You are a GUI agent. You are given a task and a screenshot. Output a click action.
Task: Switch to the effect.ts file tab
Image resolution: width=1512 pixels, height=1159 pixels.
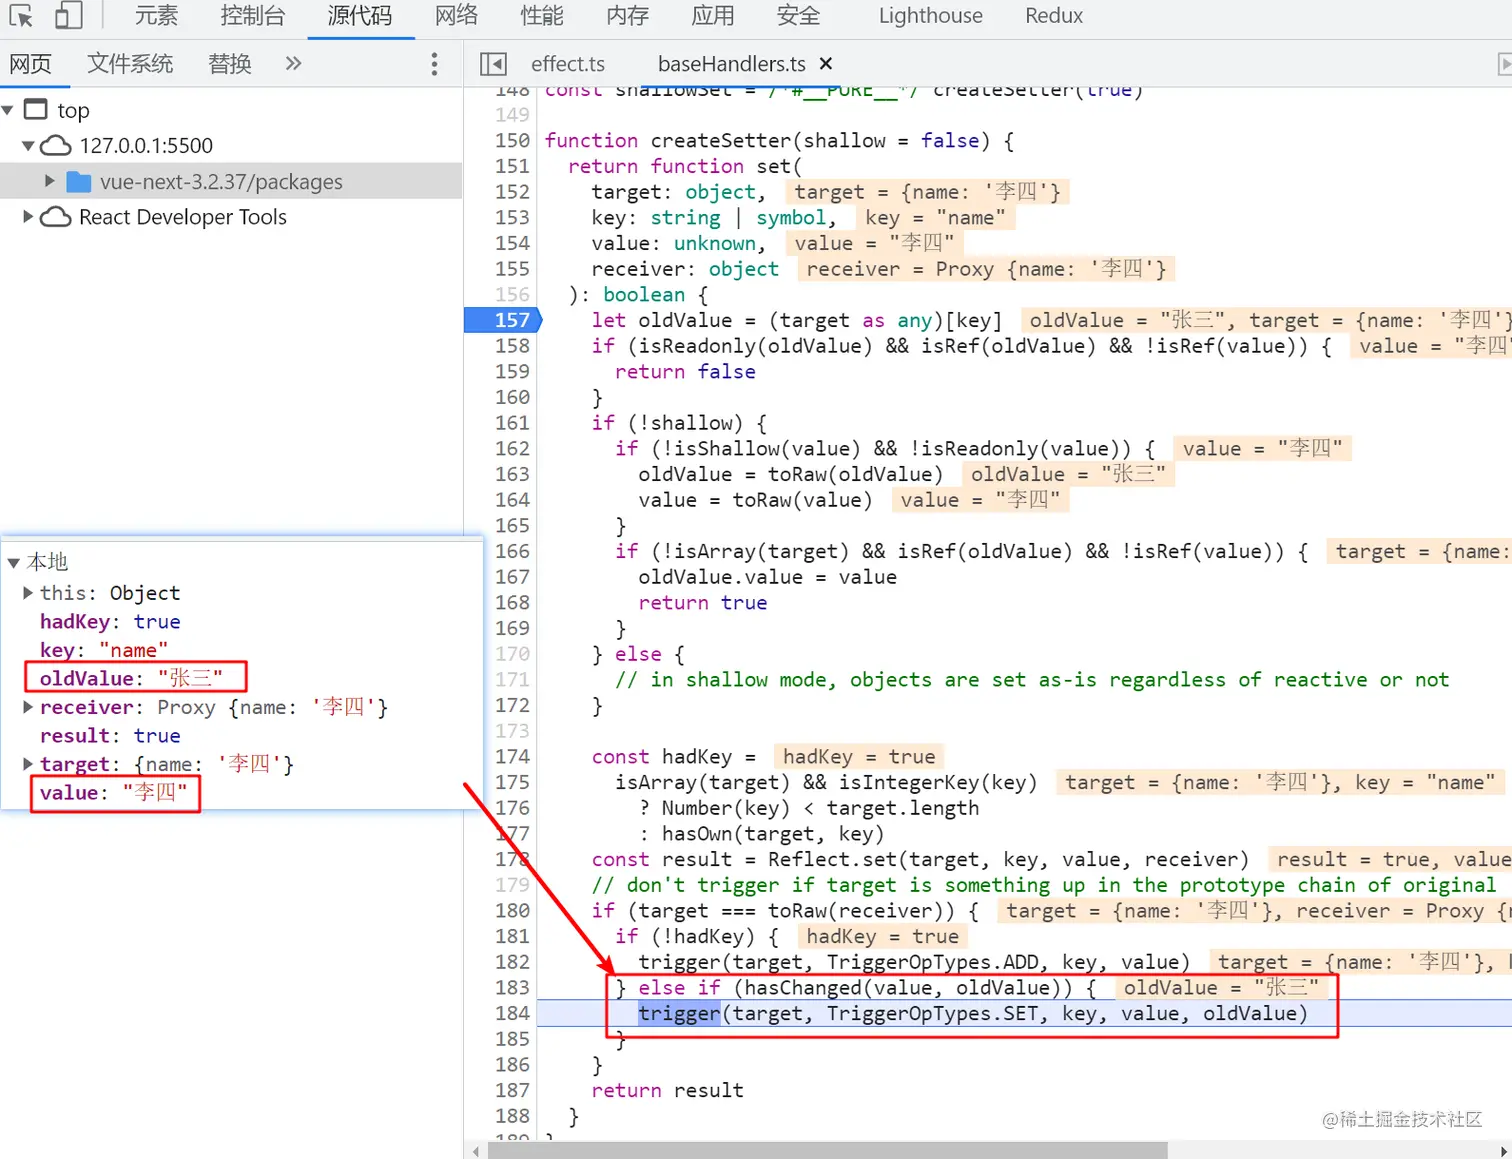pos(568,64)
